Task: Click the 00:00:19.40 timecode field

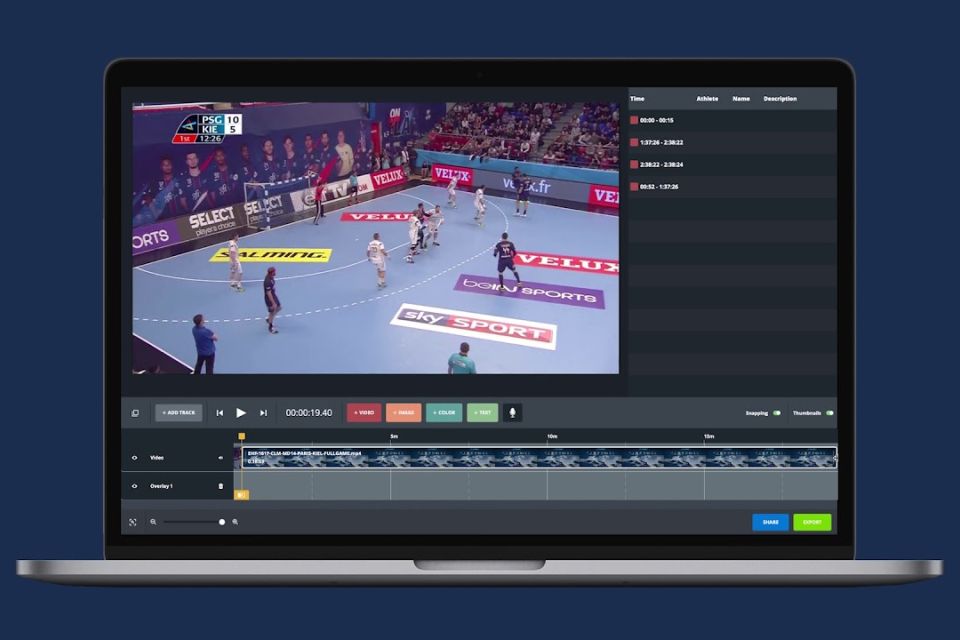Action: point(309,413)
